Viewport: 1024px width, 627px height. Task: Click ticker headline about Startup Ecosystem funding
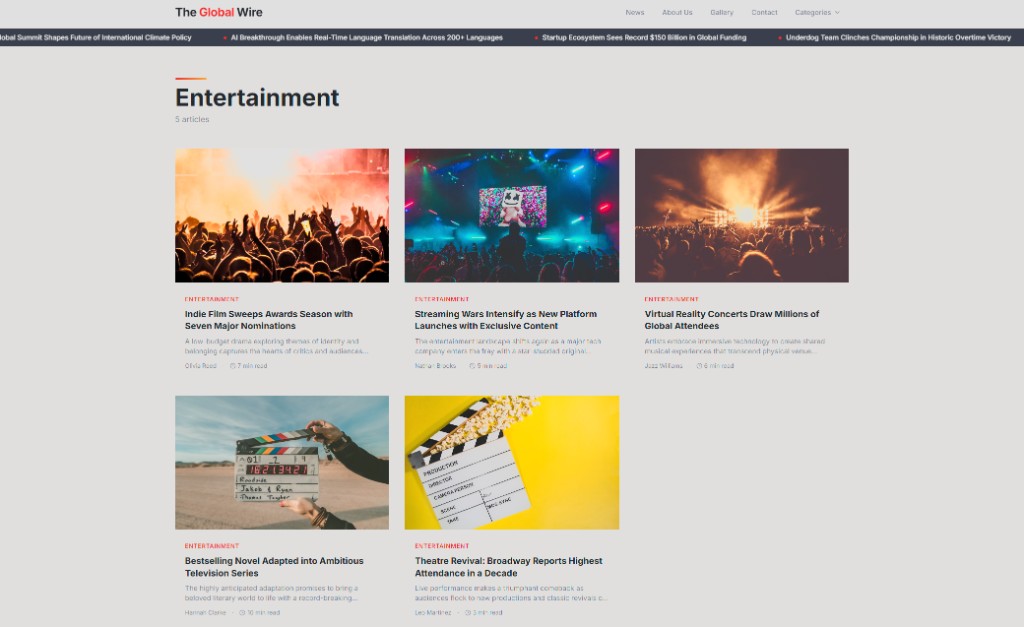(644, 38)
